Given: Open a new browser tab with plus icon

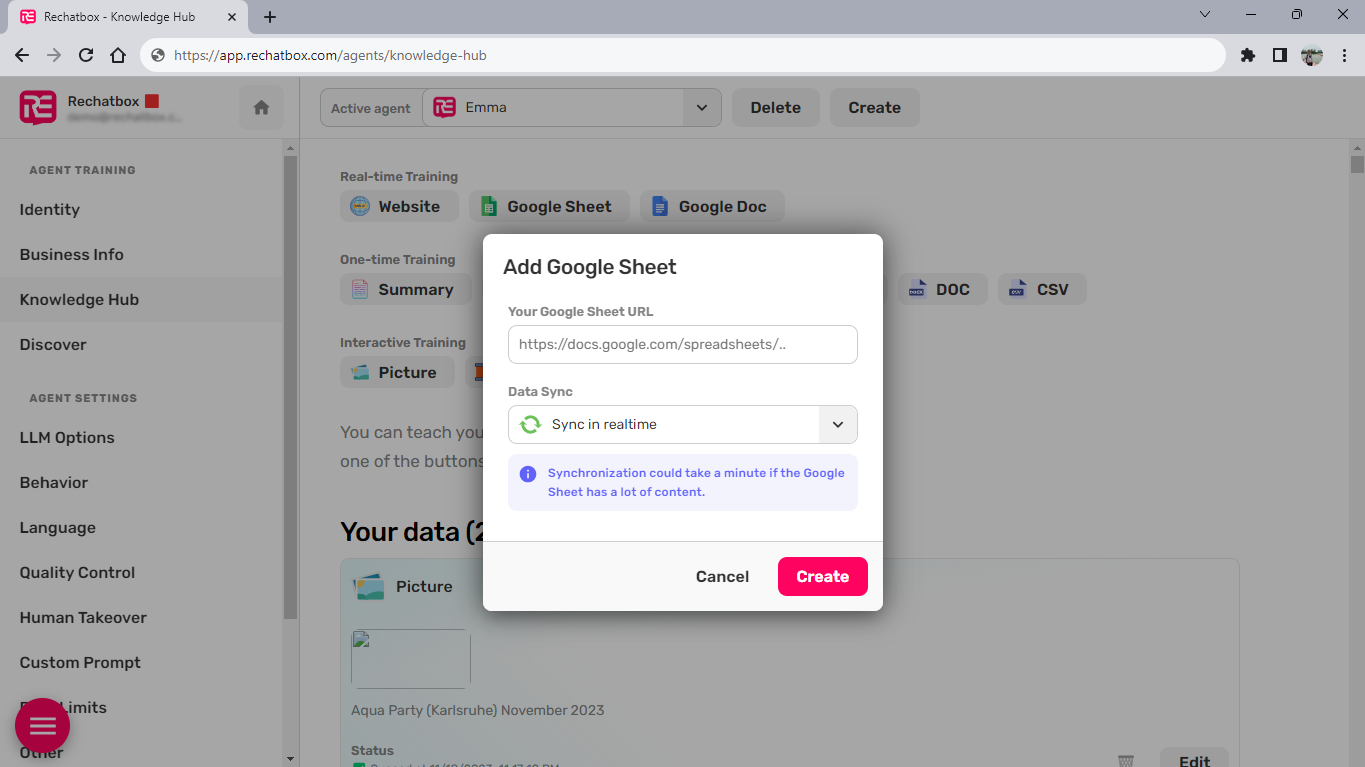Looking at the screenshot, I should (x=270, y=17).
